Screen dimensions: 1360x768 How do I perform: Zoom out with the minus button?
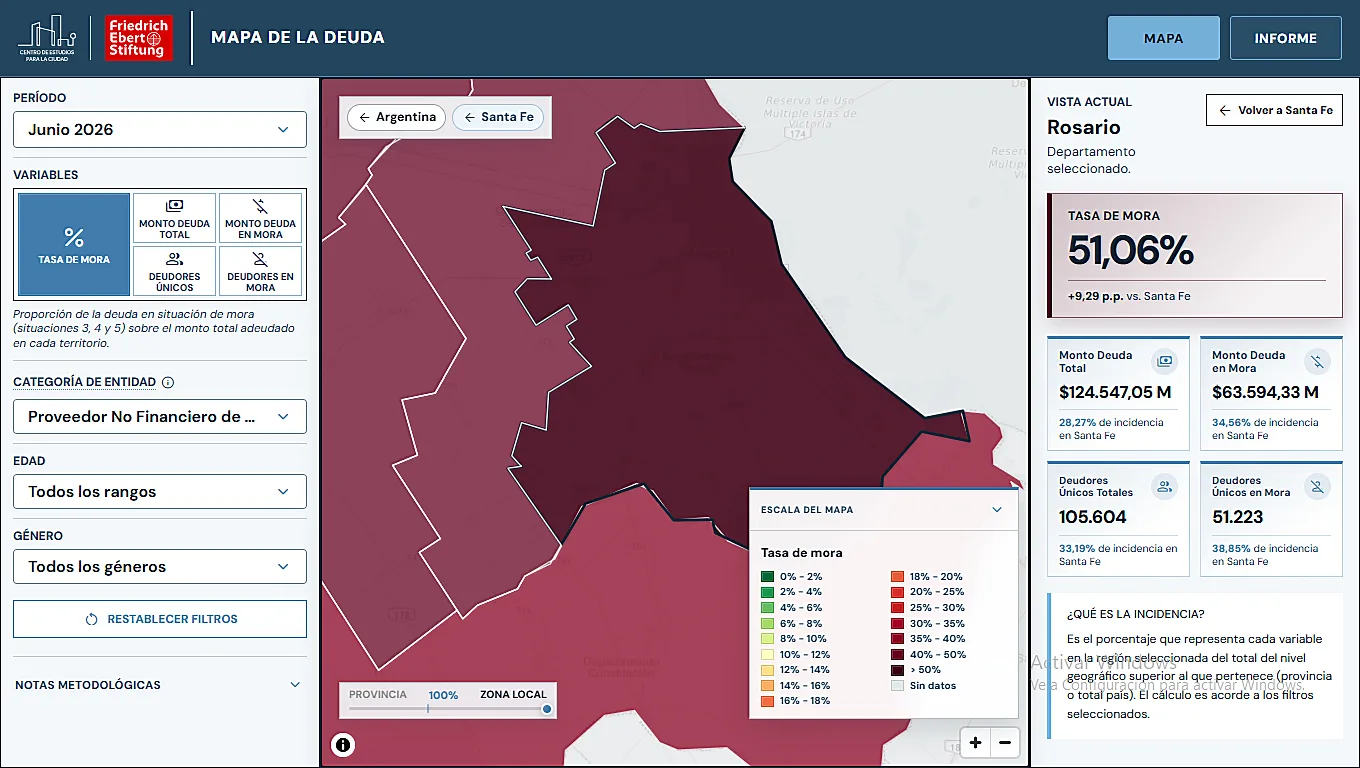point(1005,742)
